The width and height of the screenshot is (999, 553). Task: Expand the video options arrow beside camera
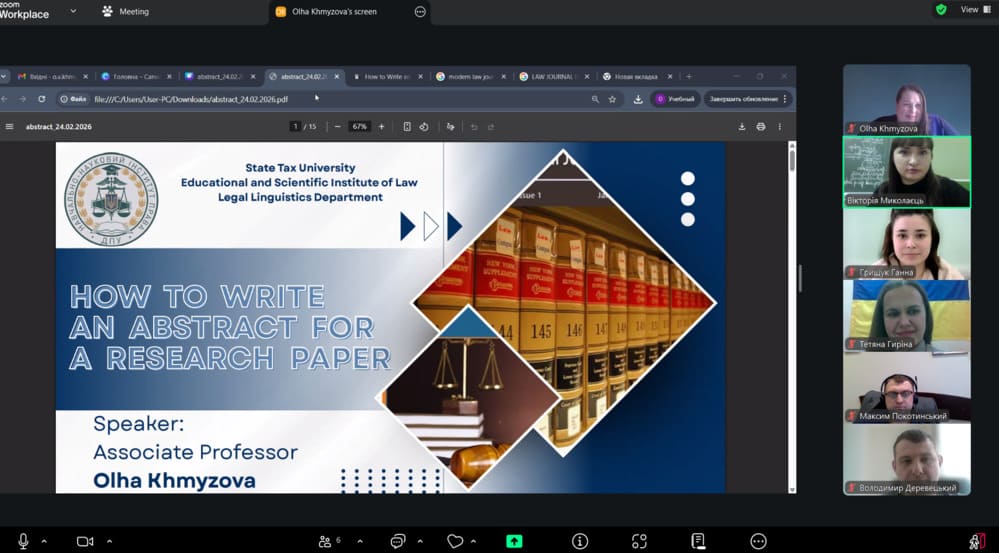(107, 541)
